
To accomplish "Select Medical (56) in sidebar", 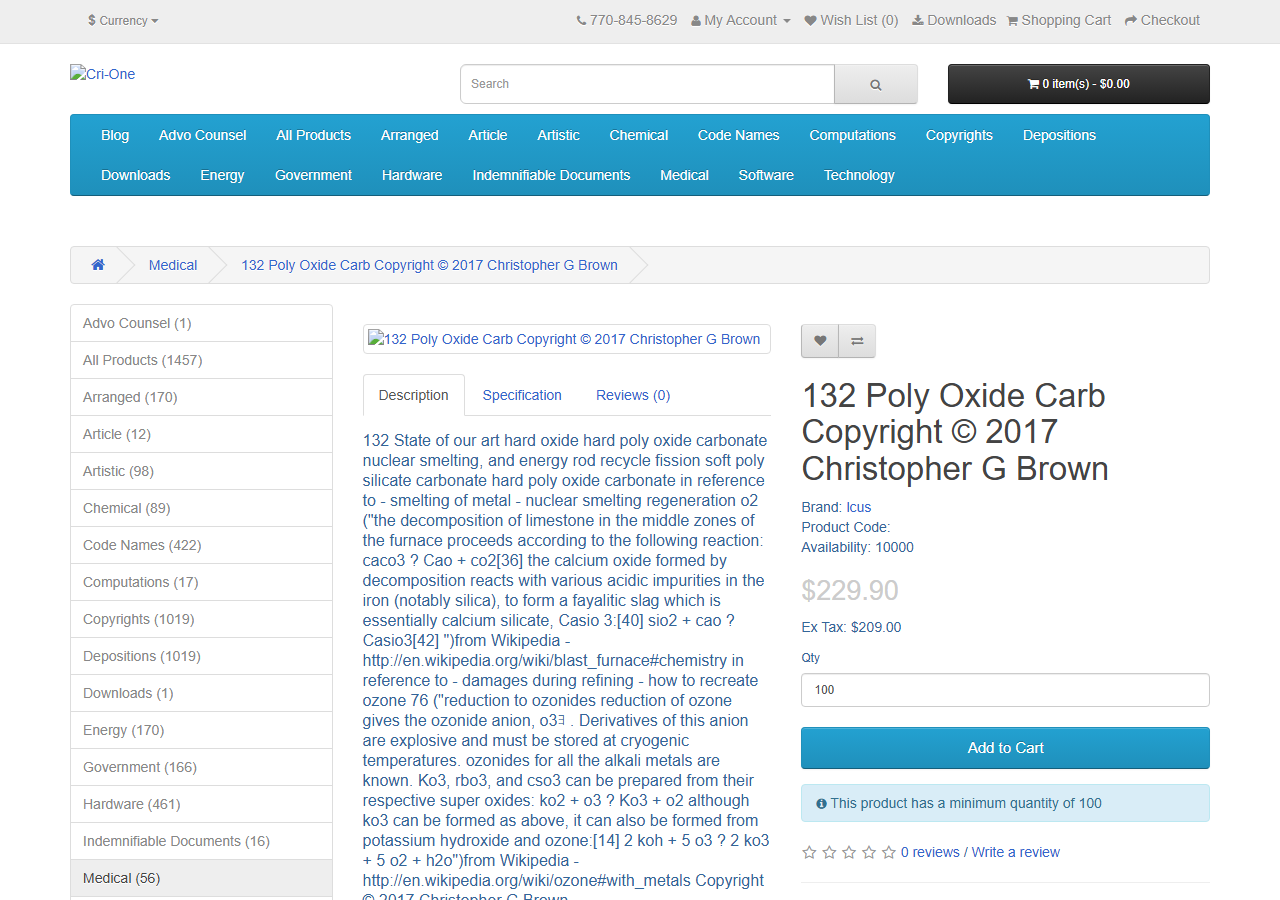I will pos(201,878).
